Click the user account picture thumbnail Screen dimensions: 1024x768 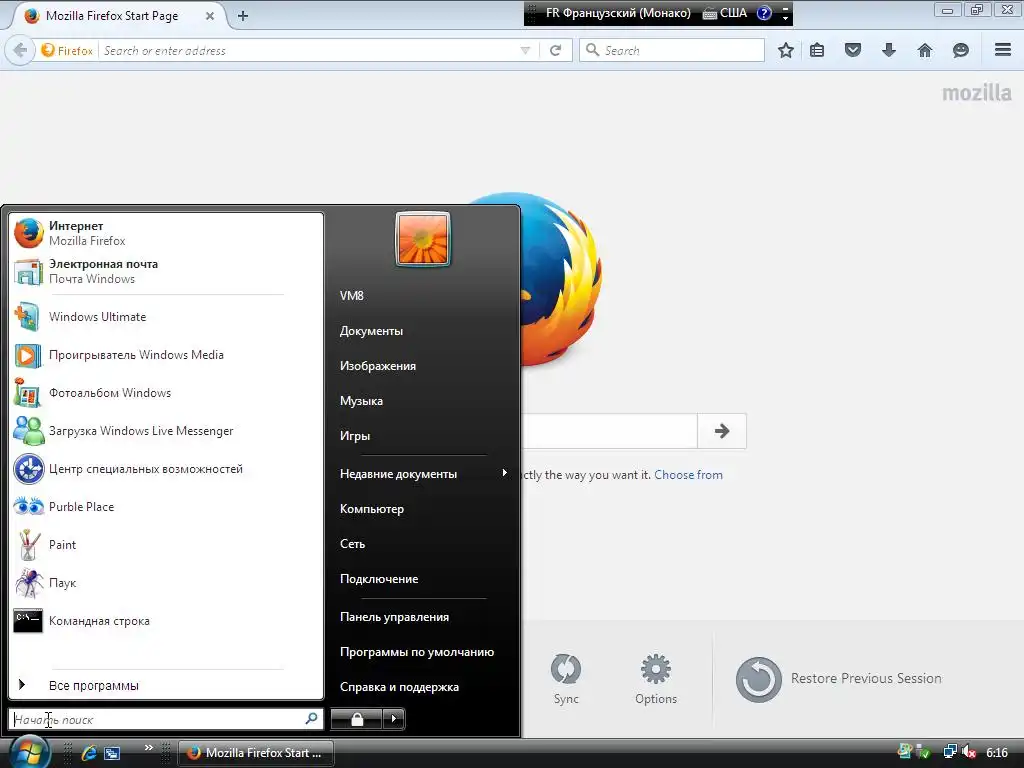pos(423,239)
